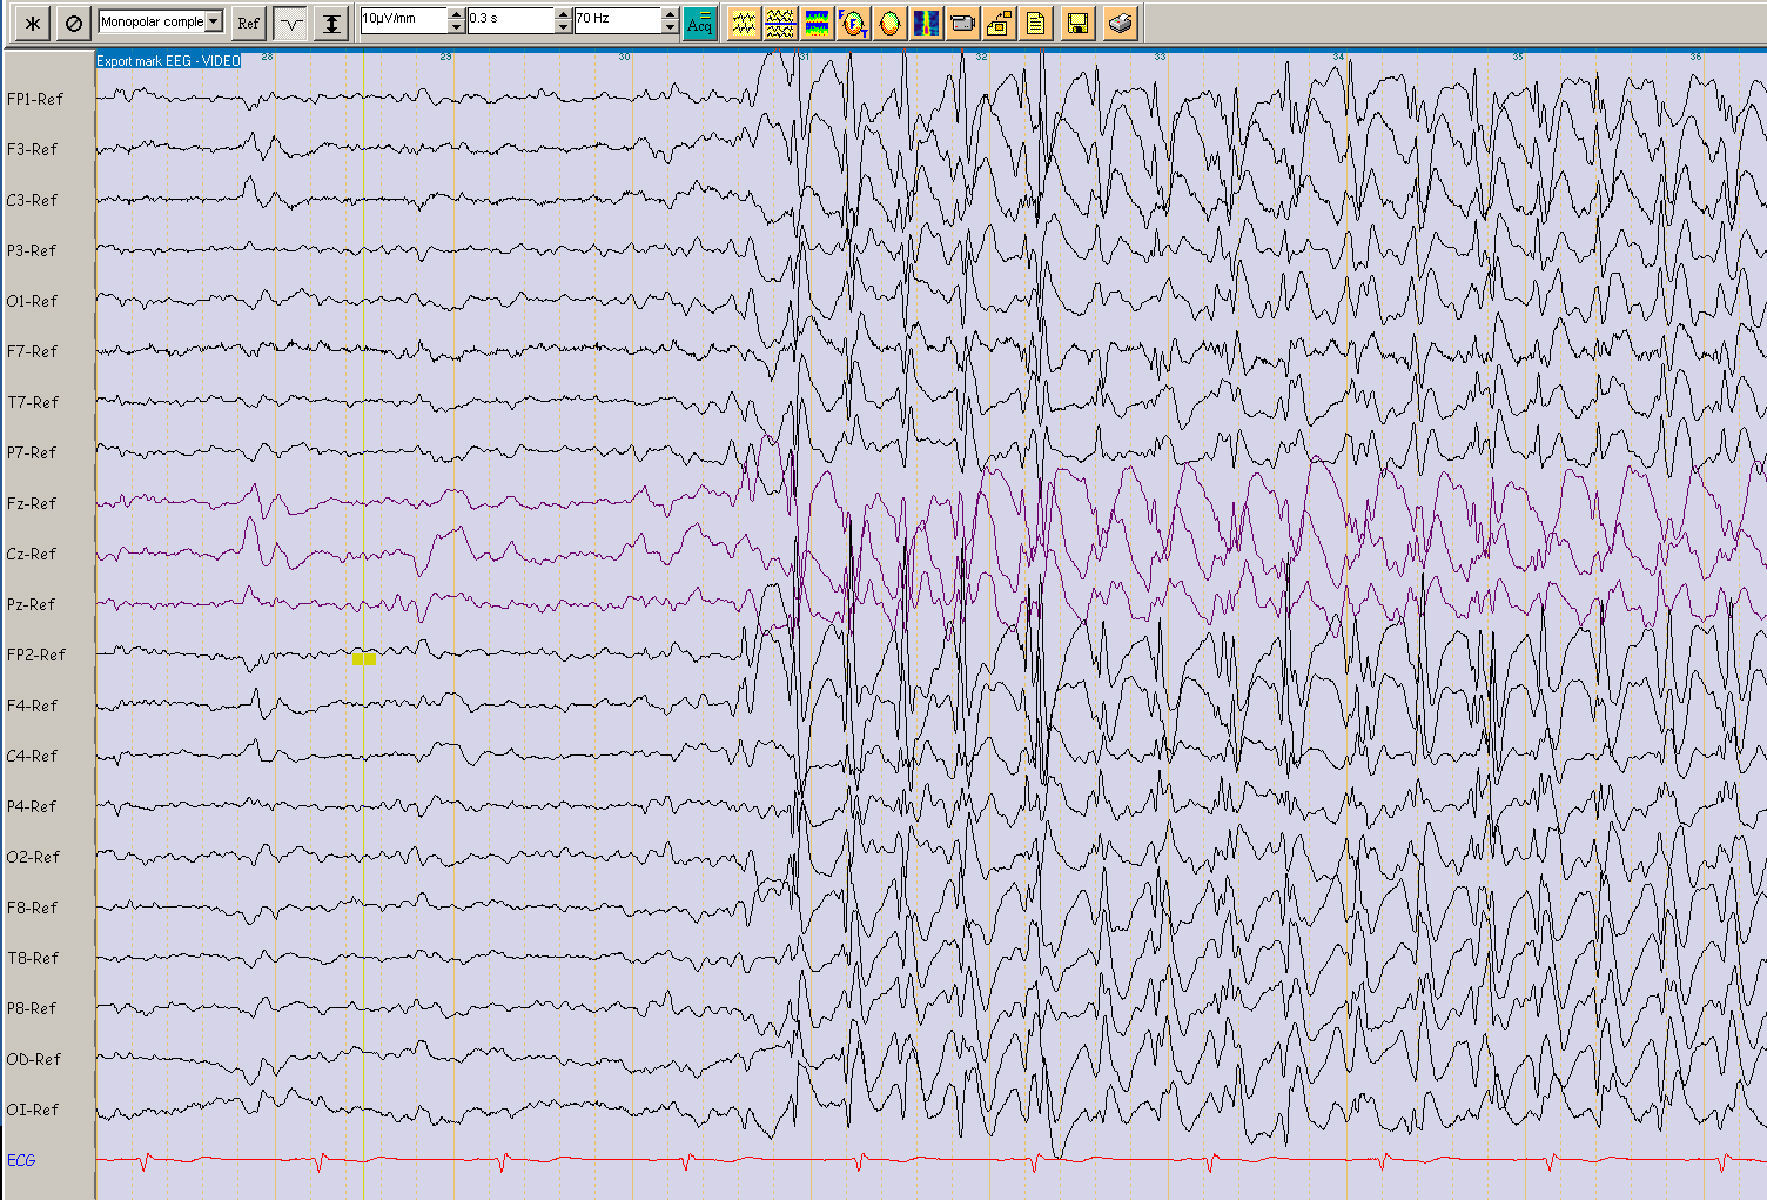Click the video camera icon

962,23
